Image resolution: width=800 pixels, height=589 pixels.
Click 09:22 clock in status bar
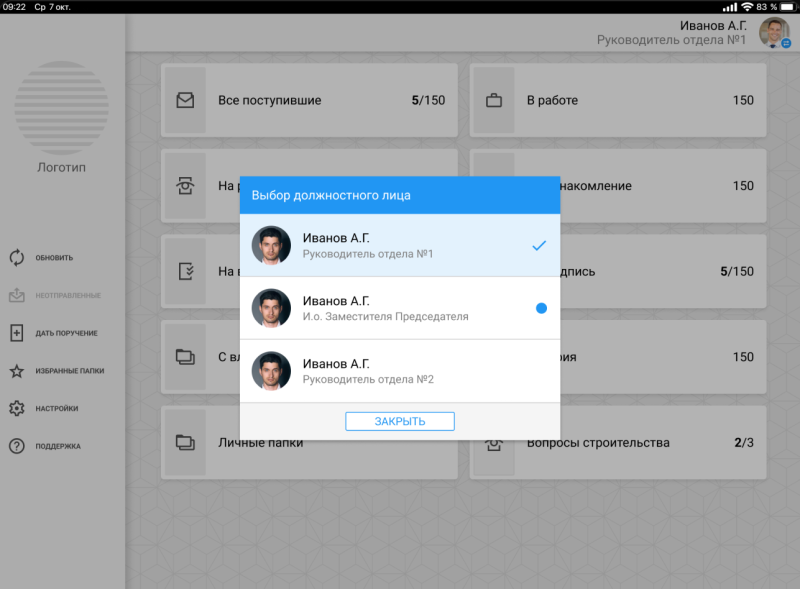tap(14, 7)
